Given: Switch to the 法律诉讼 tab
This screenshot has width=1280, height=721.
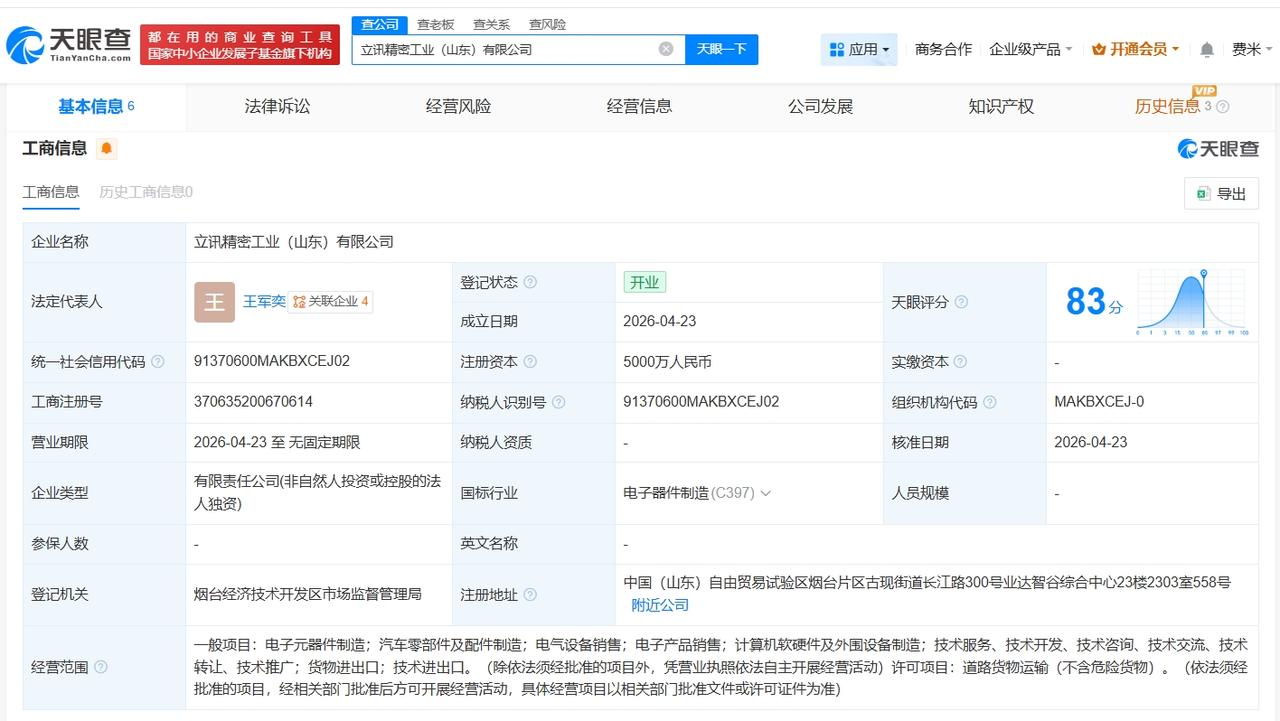Looking at the screenshot, I should (x=277, y=107).
